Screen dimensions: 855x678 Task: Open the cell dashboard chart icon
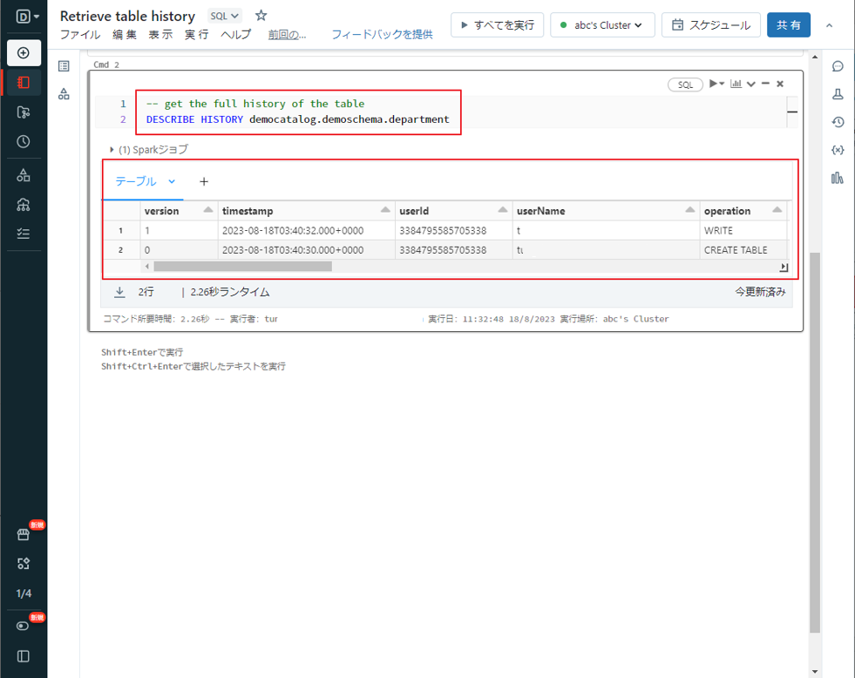[736, 83]
